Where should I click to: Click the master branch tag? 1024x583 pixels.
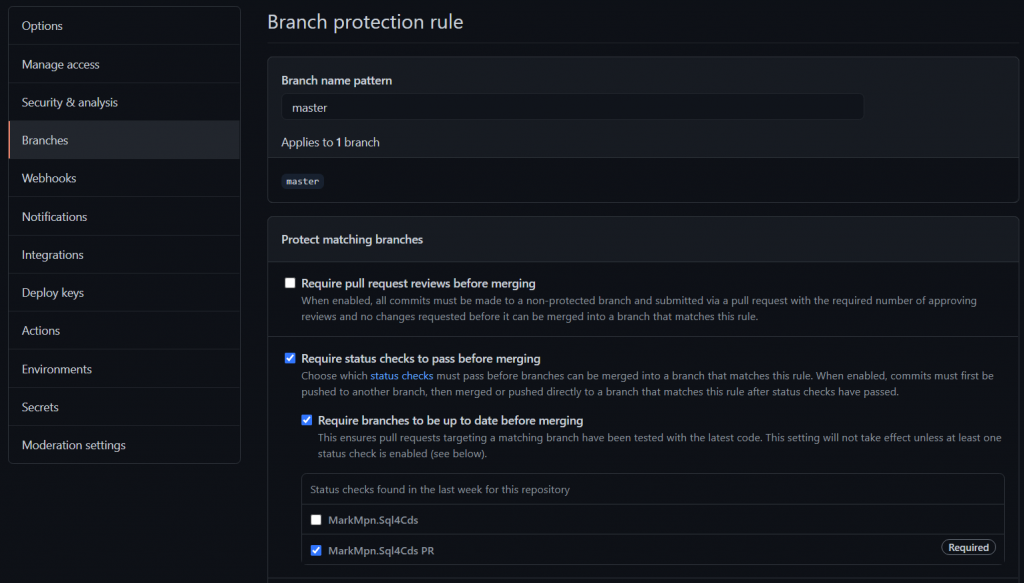[303, 181]
